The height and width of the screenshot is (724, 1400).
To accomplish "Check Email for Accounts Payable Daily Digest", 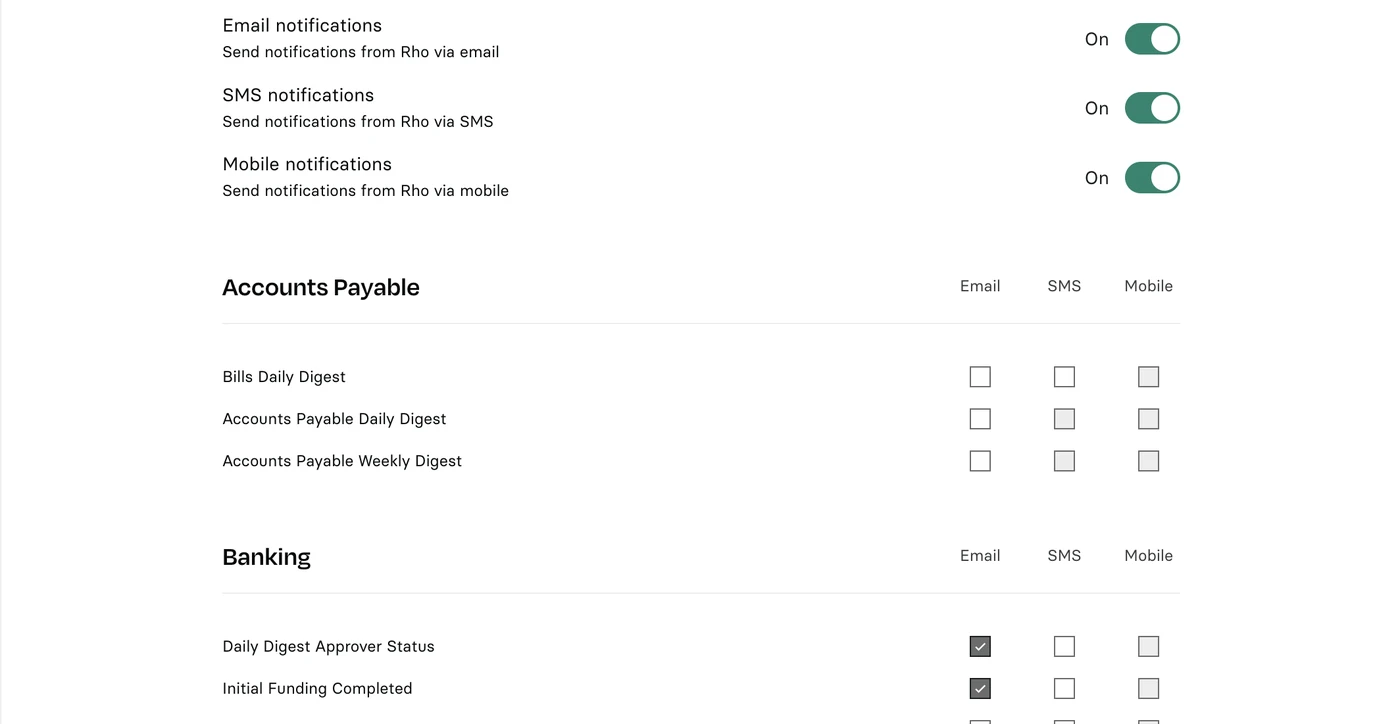I will pos(980,419).
